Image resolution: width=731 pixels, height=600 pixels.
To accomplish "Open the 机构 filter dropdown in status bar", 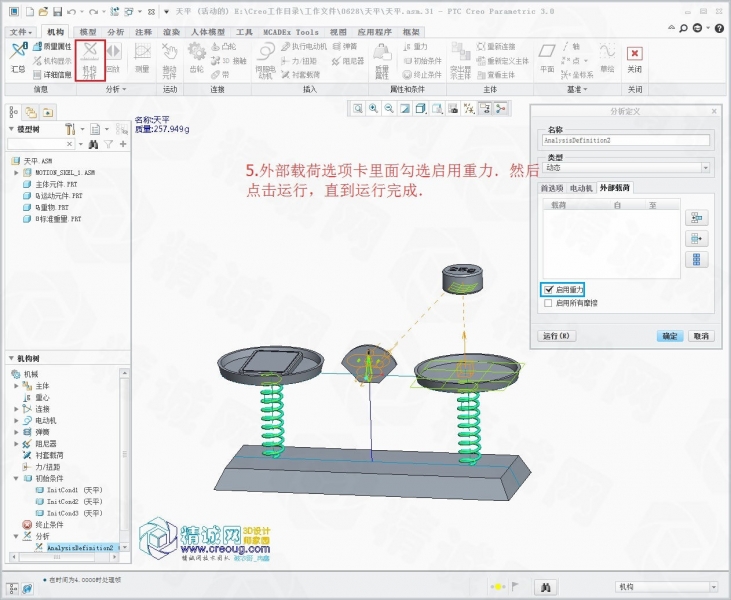I will 713,587.
